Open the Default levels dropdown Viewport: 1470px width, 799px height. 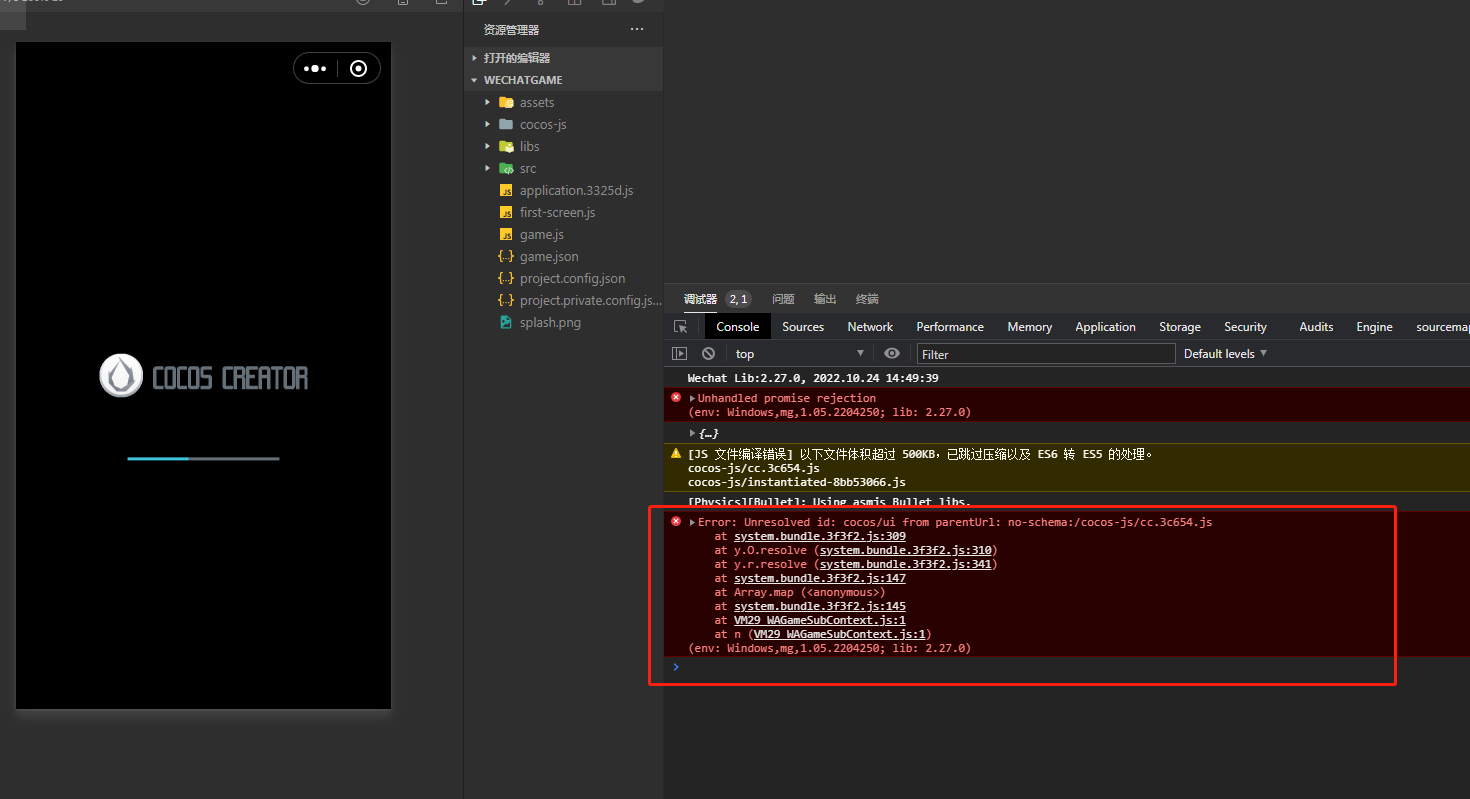pyautogui.click(x=1225, y=354)
